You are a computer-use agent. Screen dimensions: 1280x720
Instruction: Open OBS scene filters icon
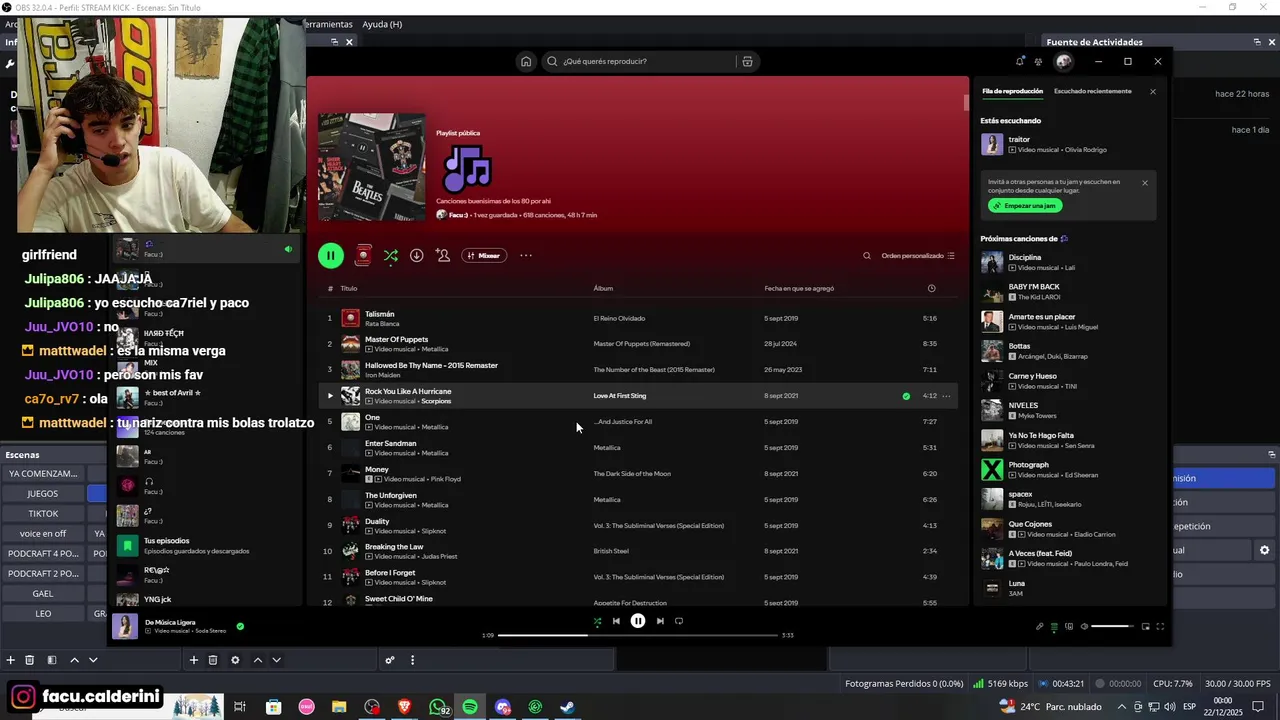pos(51,660)
